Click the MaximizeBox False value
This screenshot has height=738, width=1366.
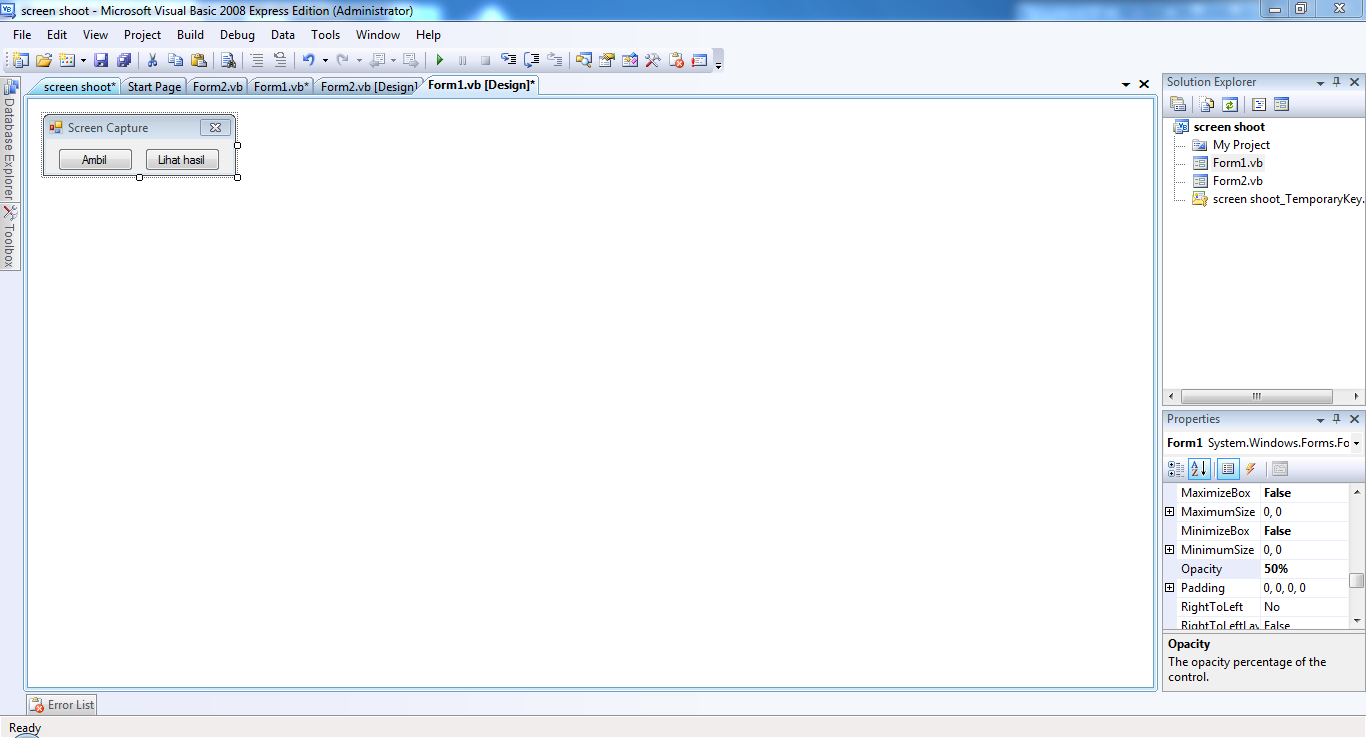coord(1305,493)
